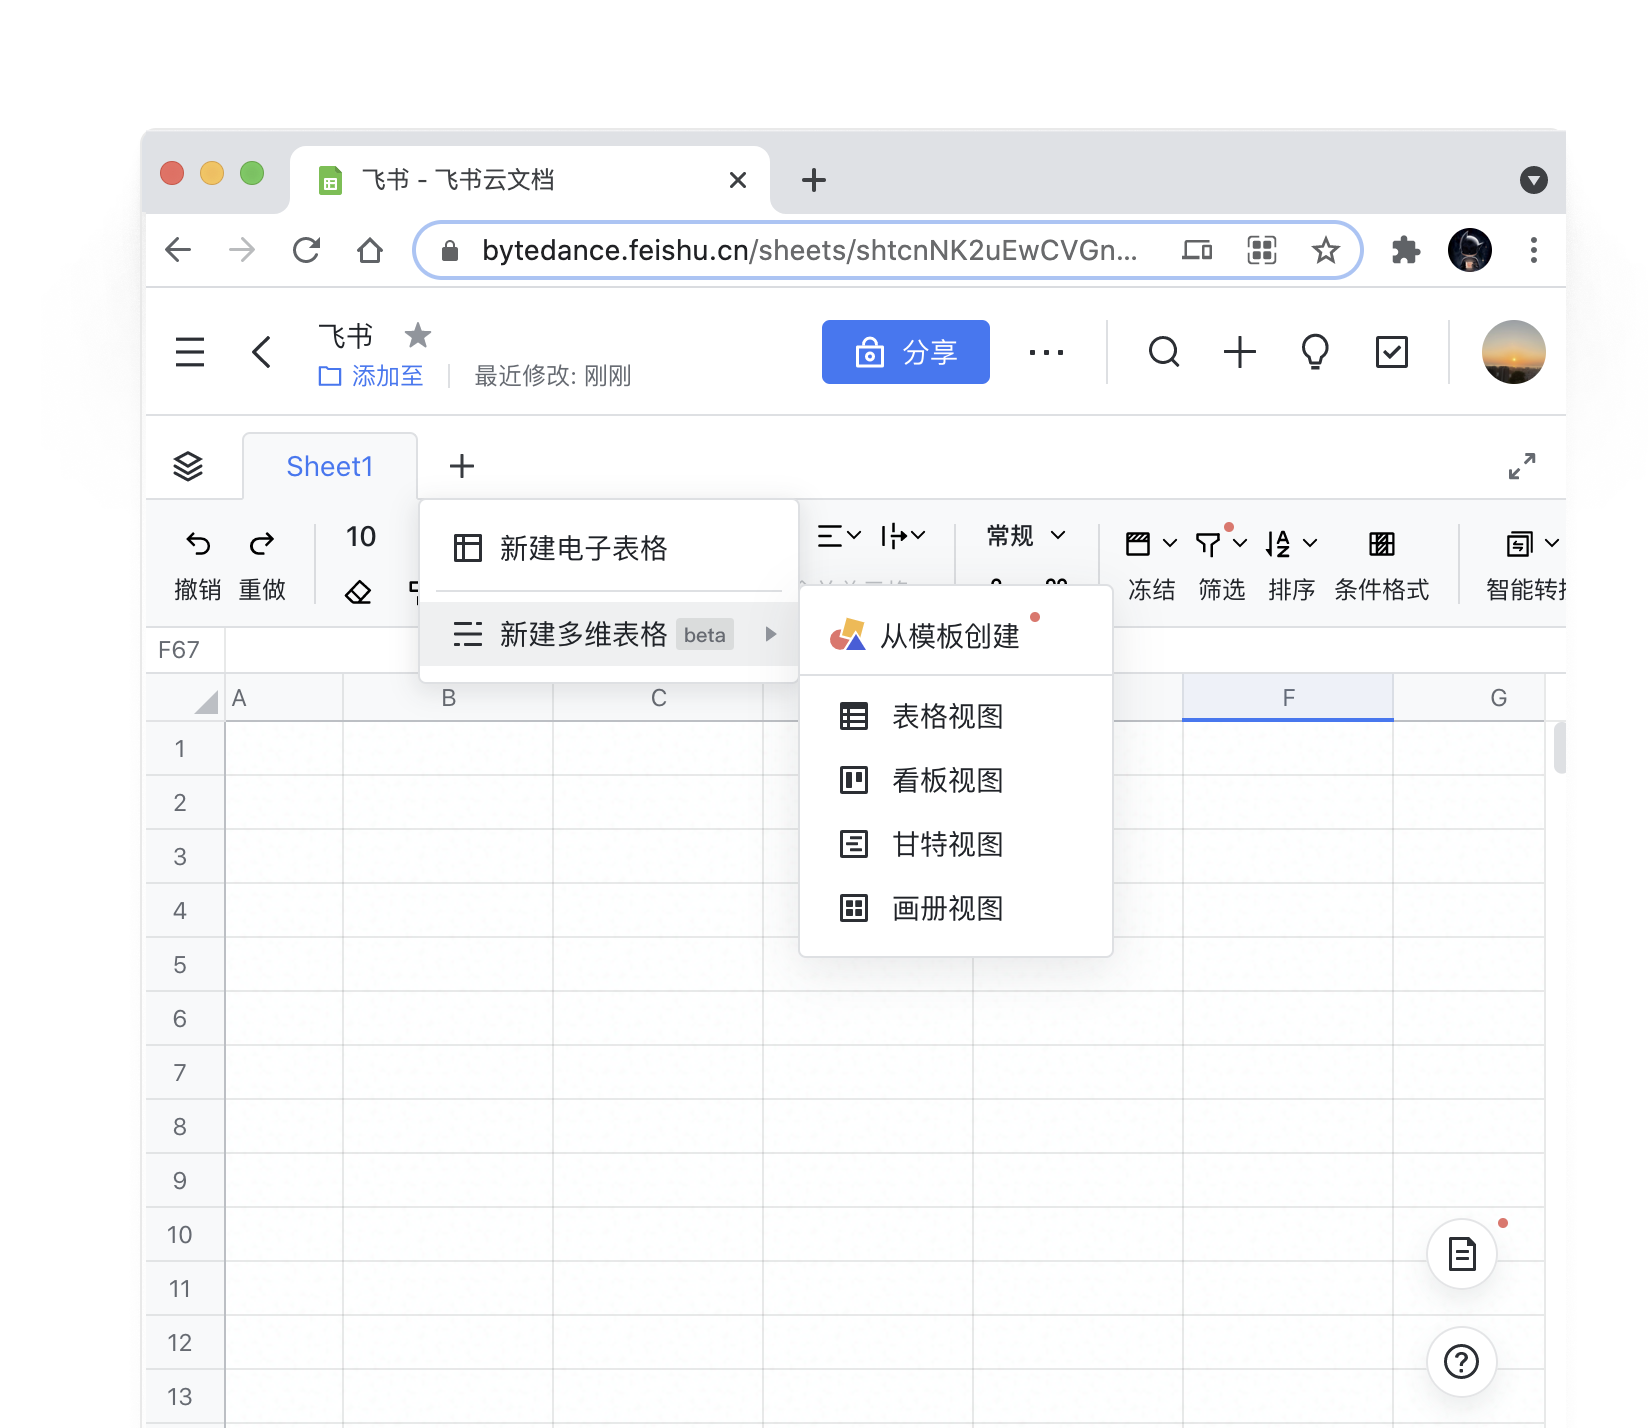Click the 重做 redo icon
Screen dimensions: 1648x1428
click(262, 543)
